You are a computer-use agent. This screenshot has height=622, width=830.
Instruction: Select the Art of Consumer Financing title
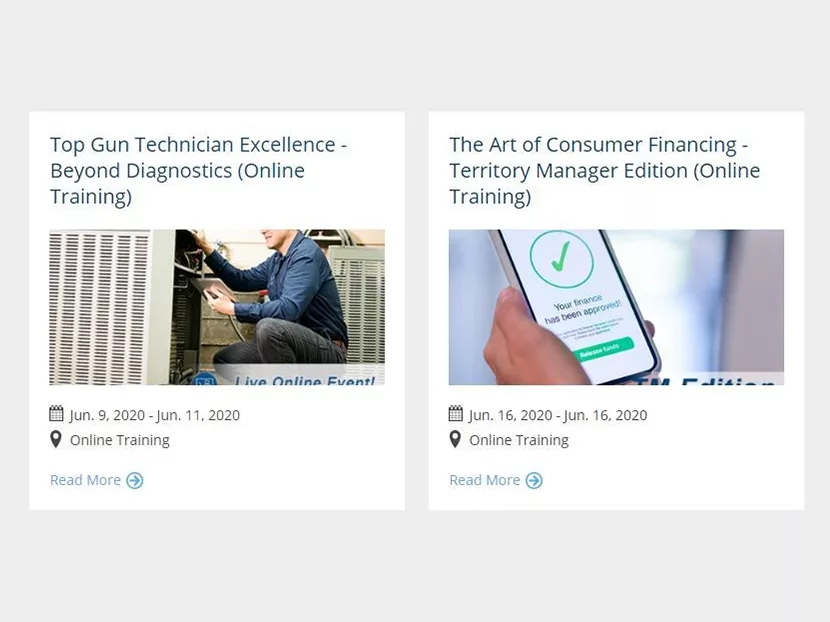(604, 170)
